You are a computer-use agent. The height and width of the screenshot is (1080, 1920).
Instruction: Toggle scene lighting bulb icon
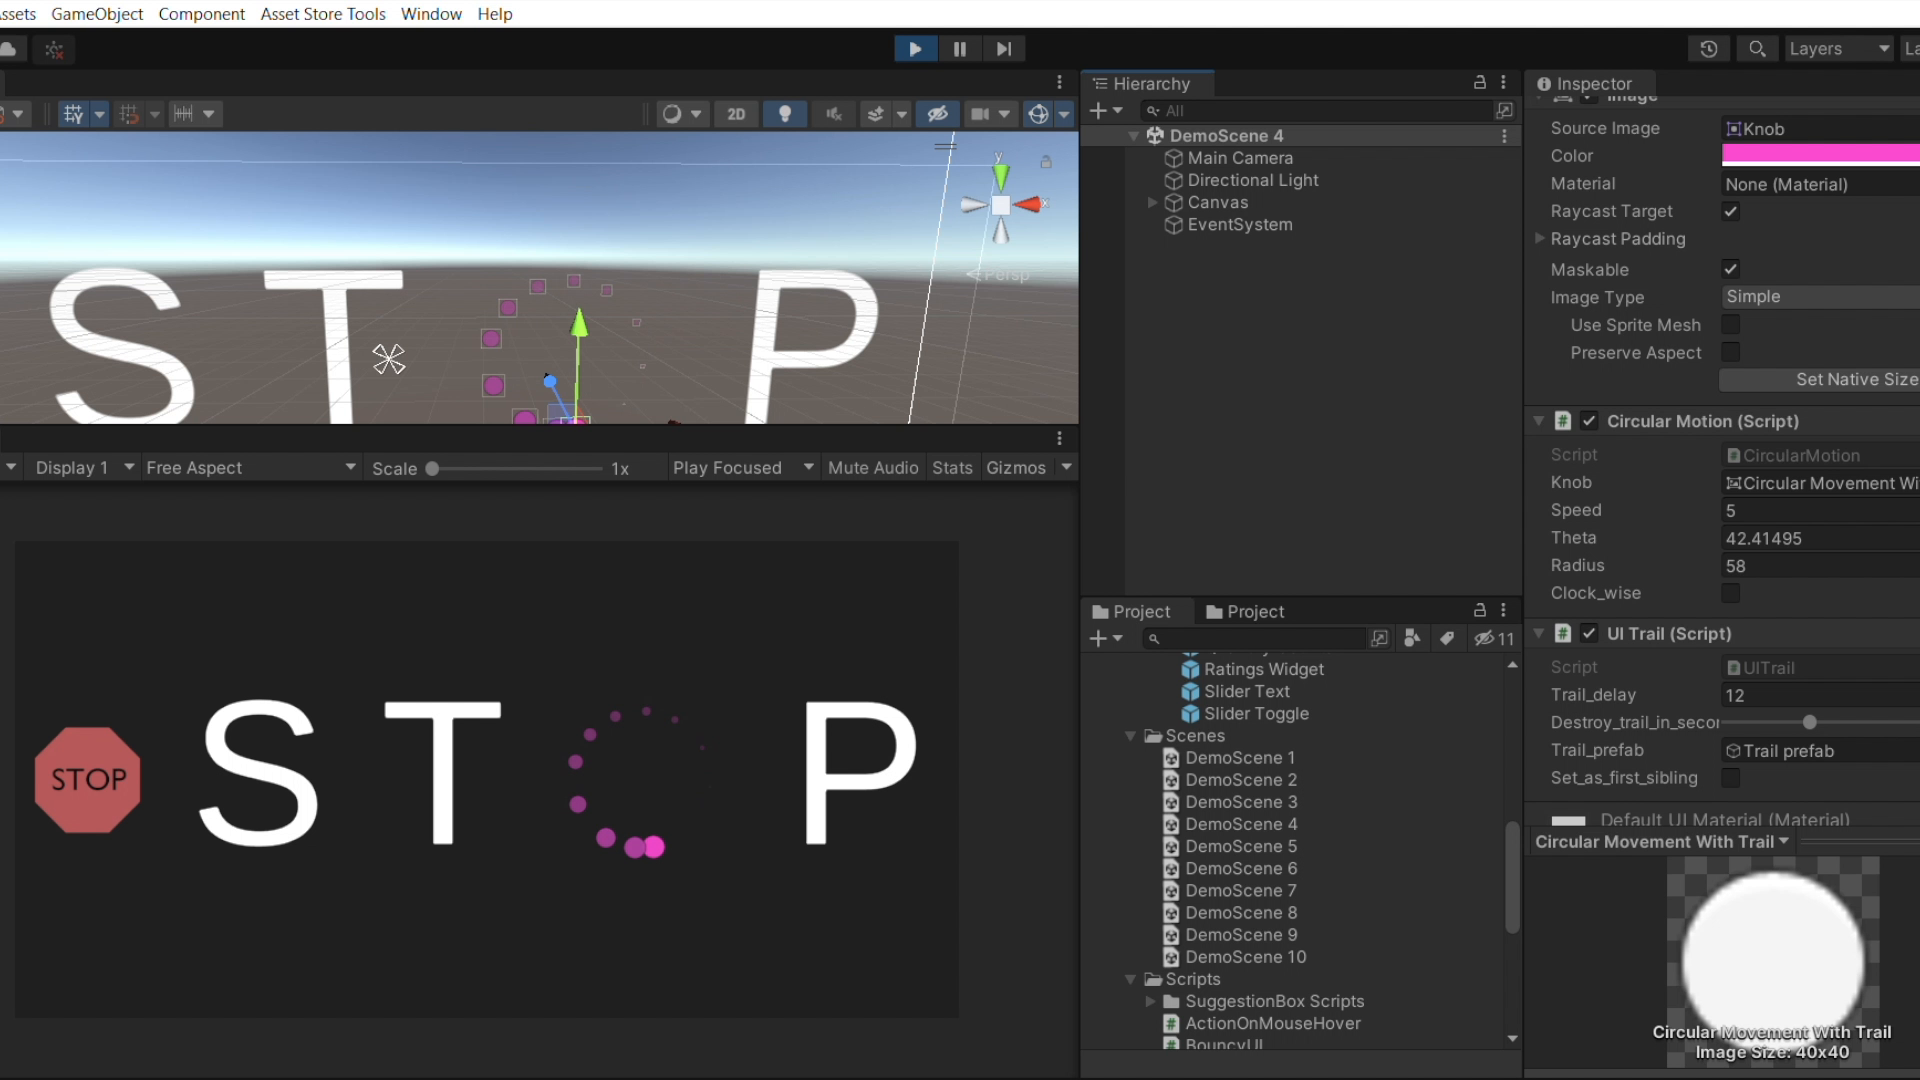(x=785, y=114)
